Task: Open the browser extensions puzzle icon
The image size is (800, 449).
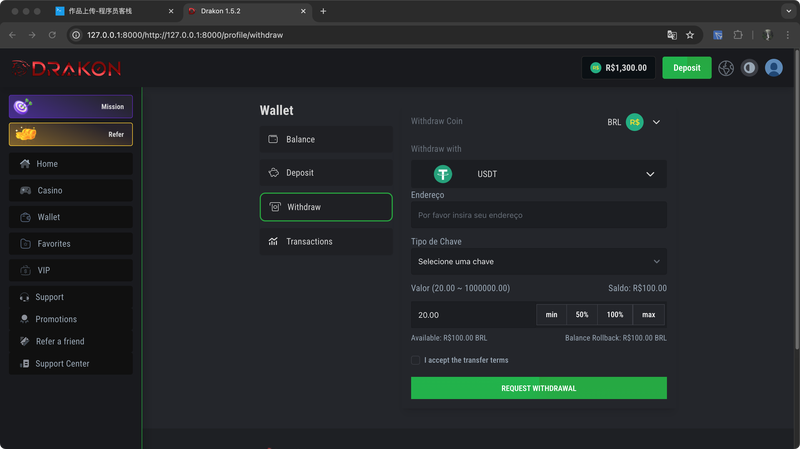Action: (738, 35)
